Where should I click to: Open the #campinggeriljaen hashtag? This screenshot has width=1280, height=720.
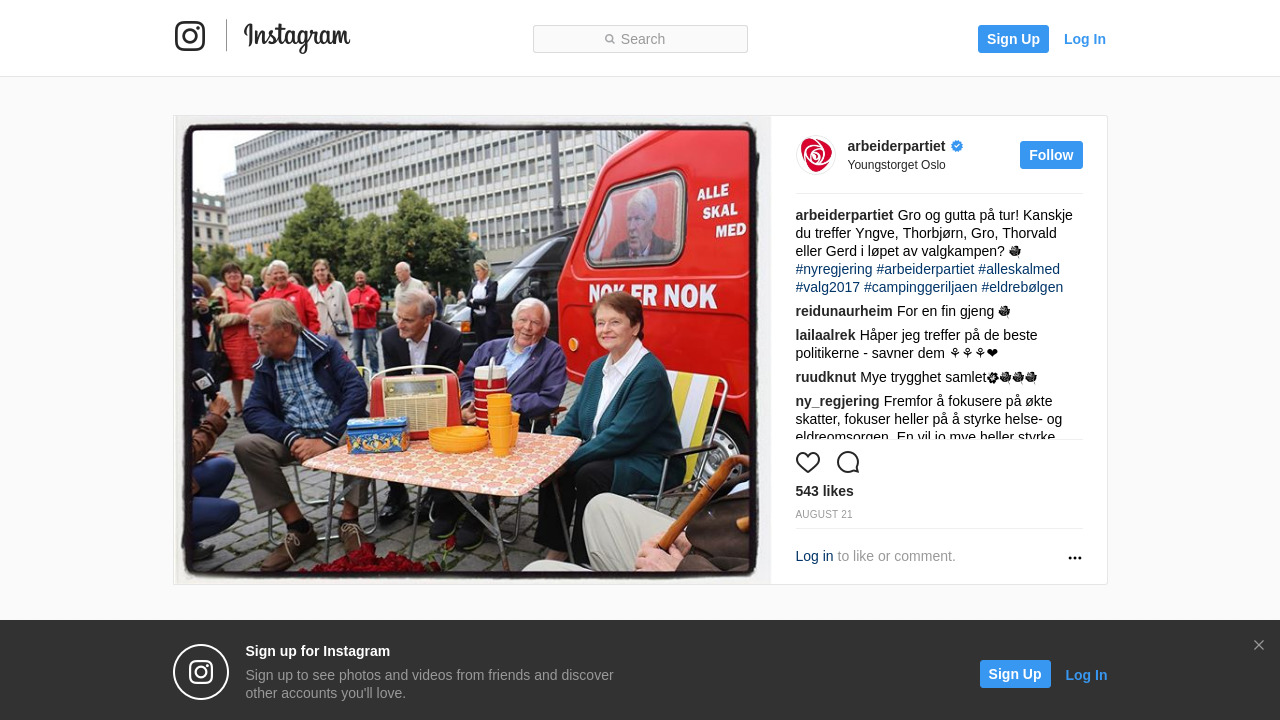click(x=920, y=287)
